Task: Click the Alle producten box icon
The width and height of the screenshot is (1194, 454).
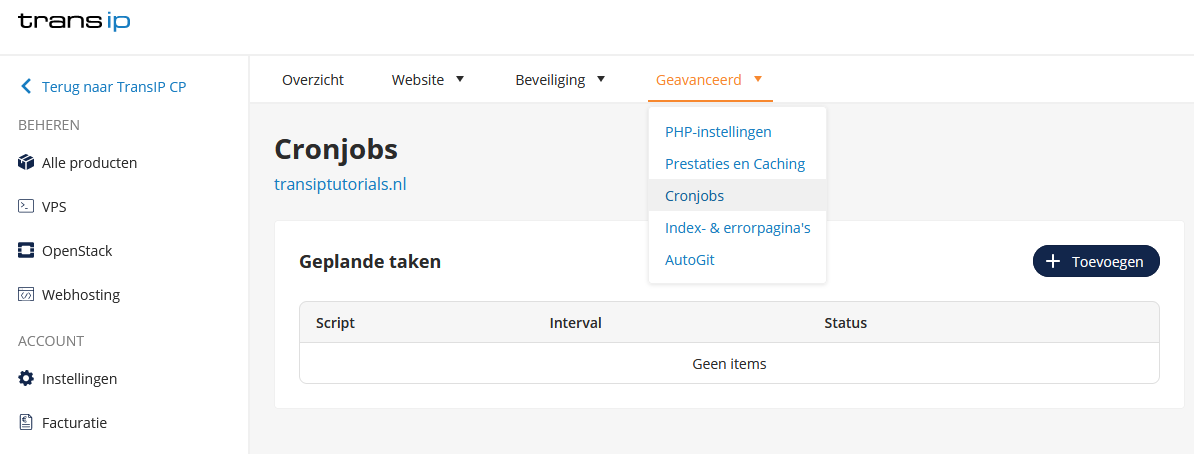Action: coord(26,162)
